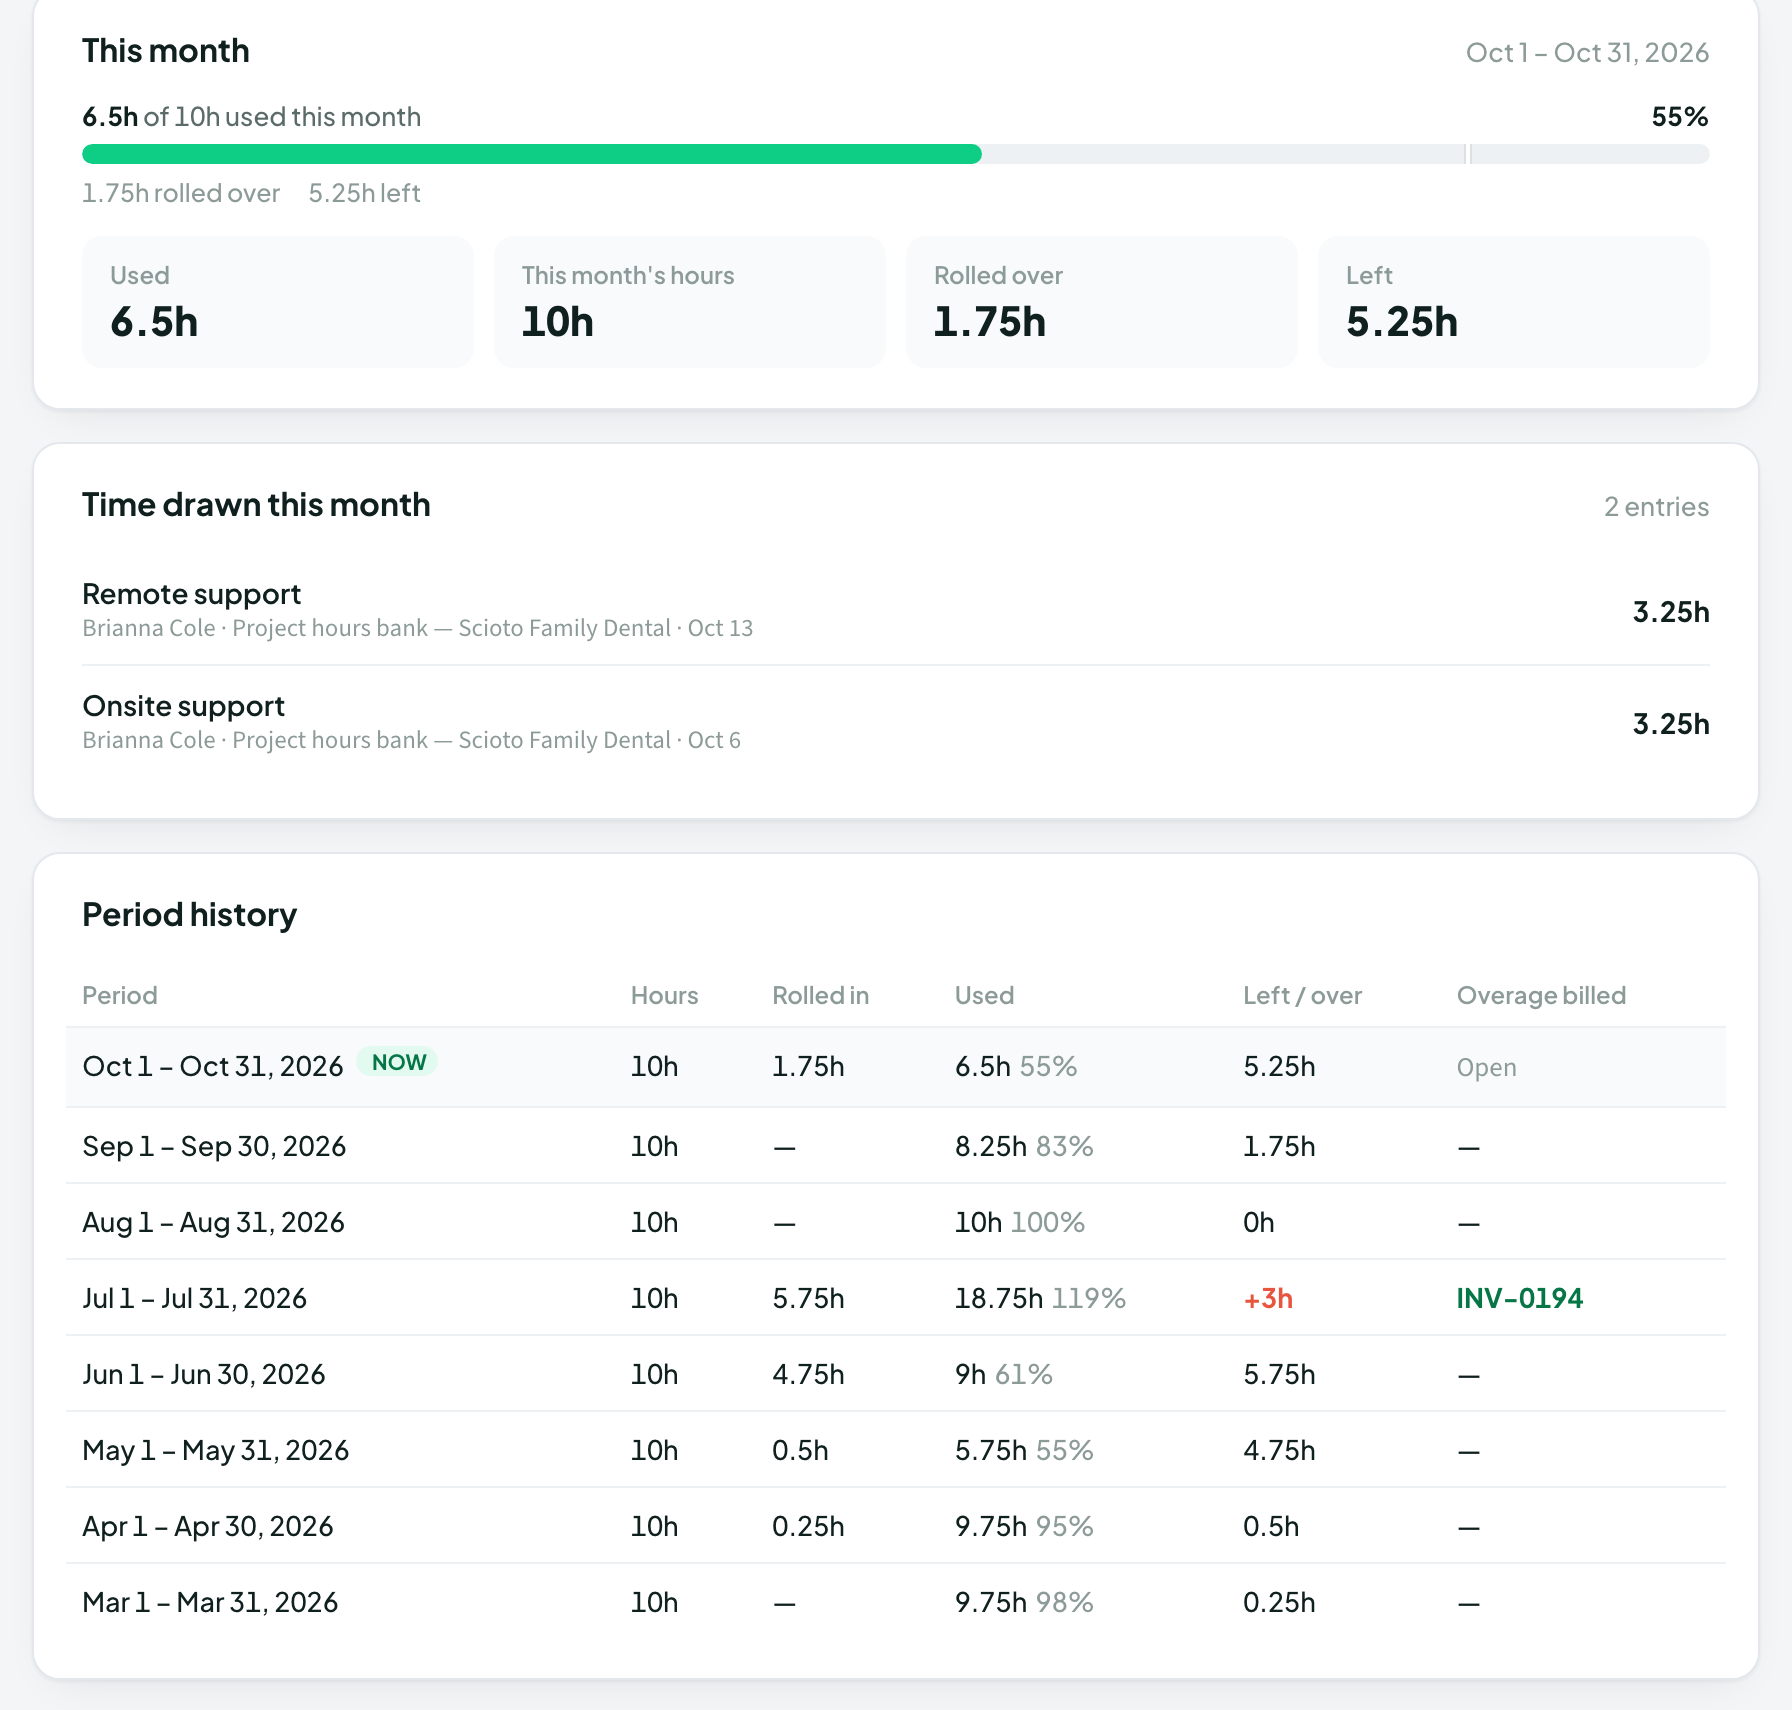Select the Apr 1 – Apr 30, 2026 row
The width and height of the screenshot is (1792, 1710).
pyautogui.click(x=895, y=1526)
